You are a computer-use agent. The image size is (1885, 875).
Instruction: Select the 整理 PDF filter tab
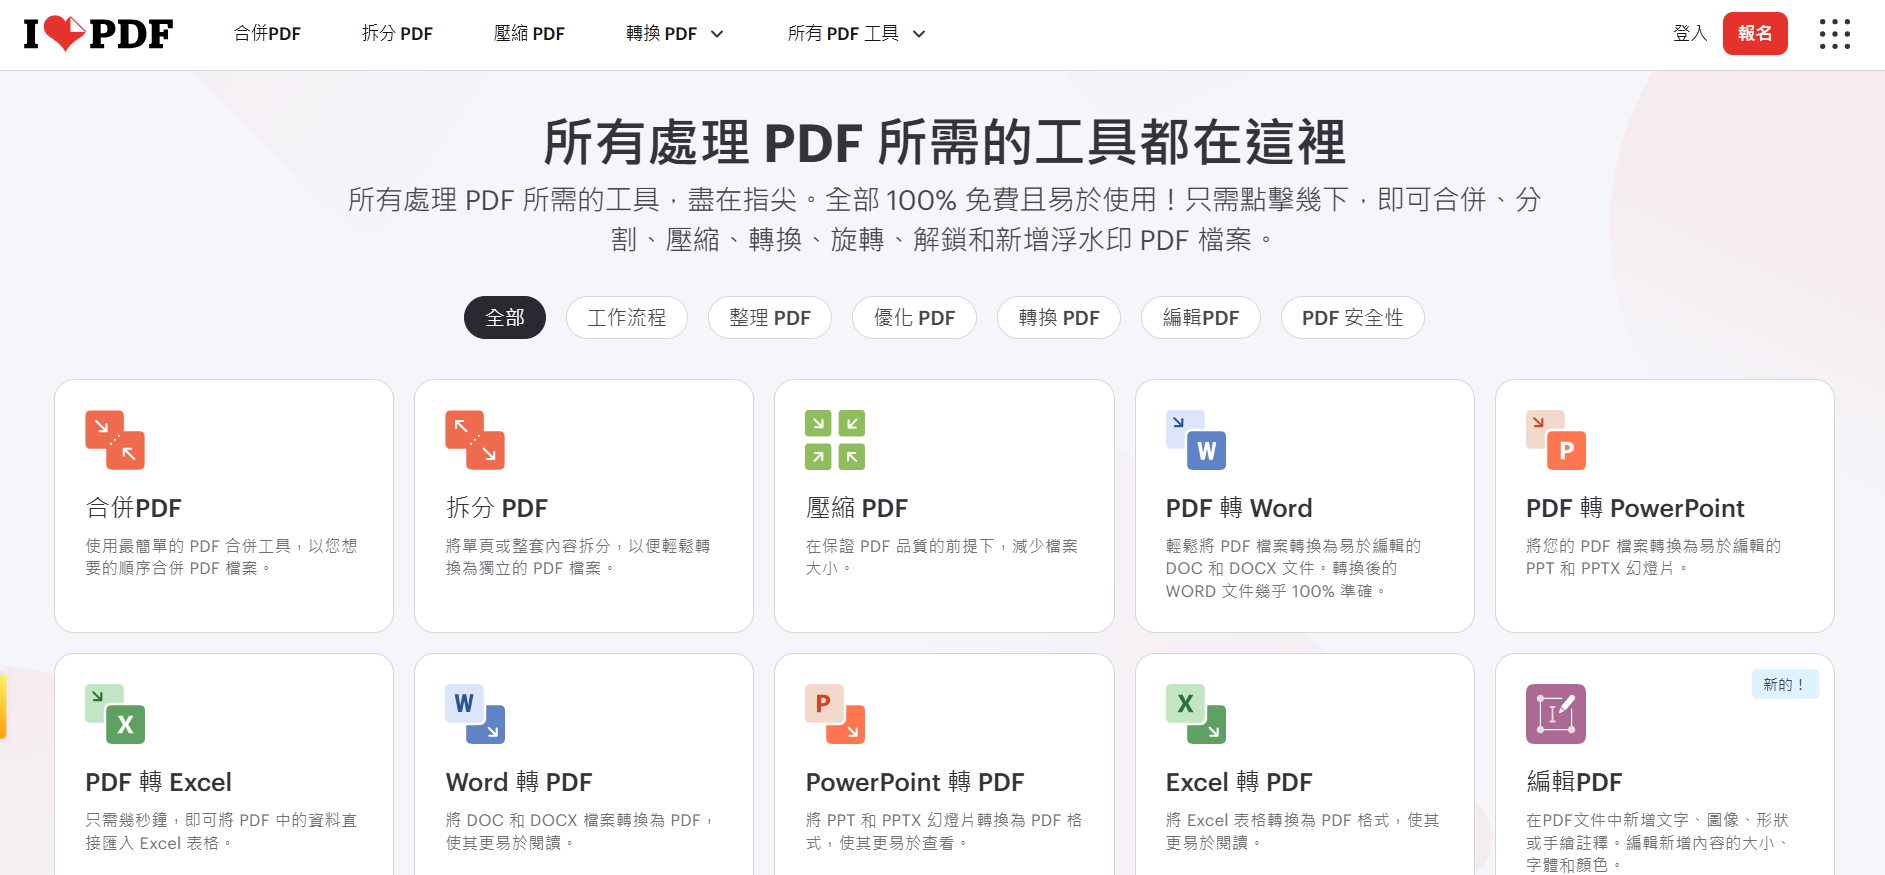pyautogui.click(x=770, y=318)
